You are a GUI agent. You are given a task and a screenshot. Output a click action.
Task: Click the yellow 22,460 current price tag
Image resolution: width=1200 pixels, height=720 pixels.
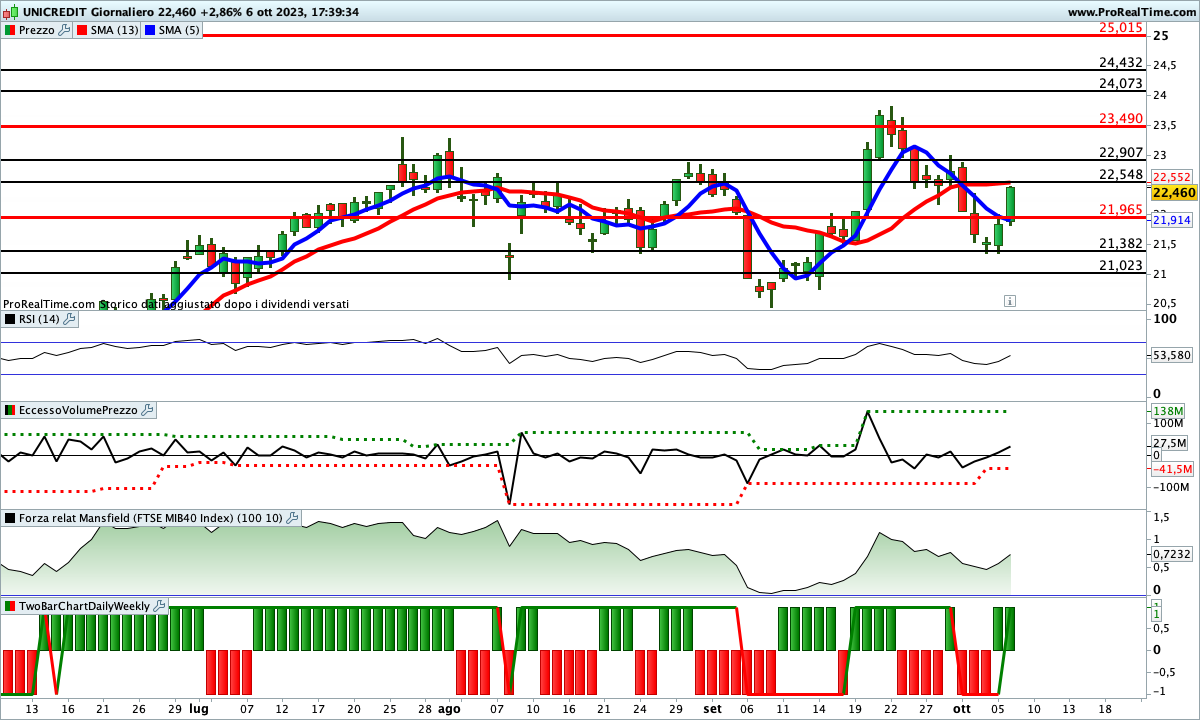click(x=1174, y=193)
